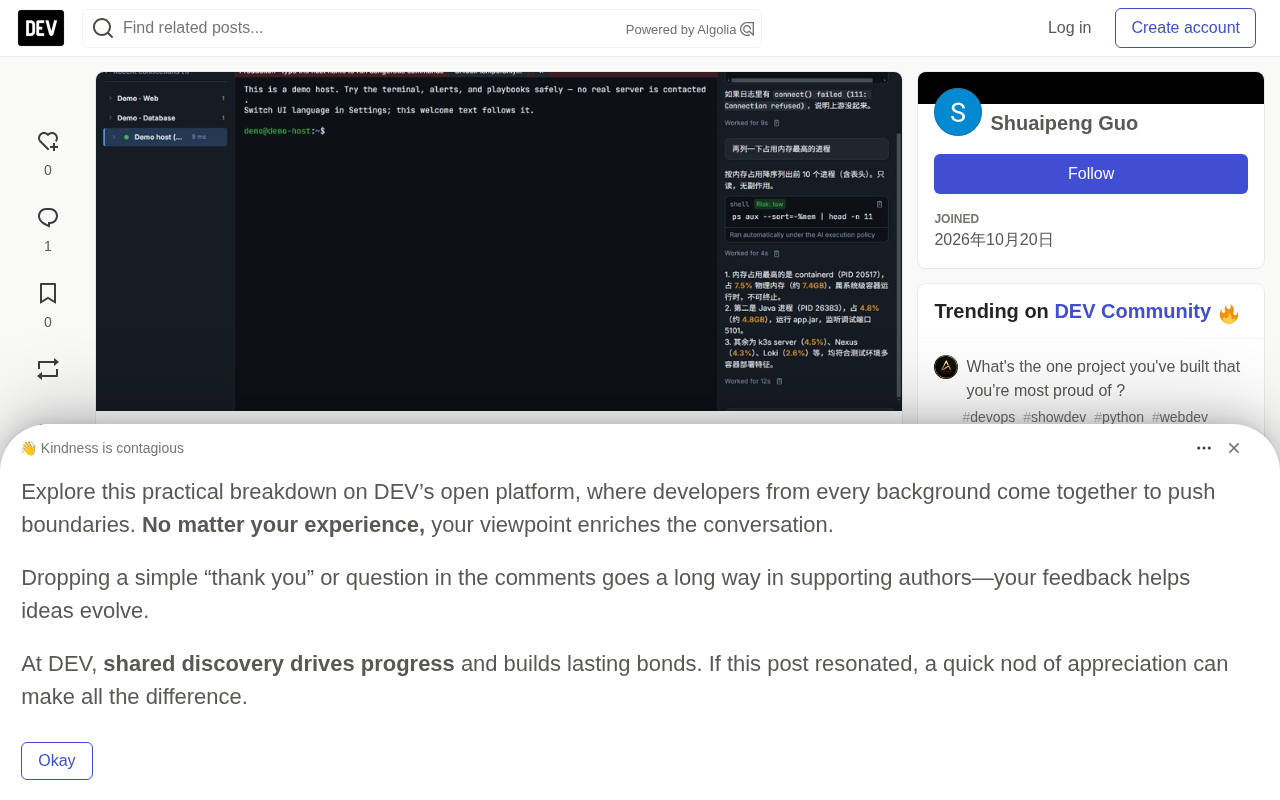Screen dimensions: 1280x800
Task: Select the #showdev tag
Action: tap(1055, 417)
